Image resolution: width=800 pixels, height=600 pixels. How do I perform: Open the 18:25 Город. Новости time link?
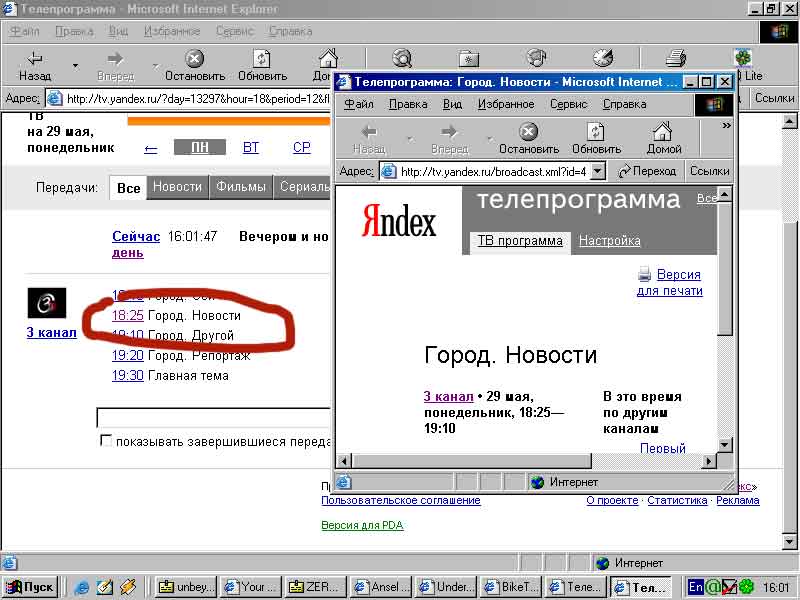click(x=128, y=315)
